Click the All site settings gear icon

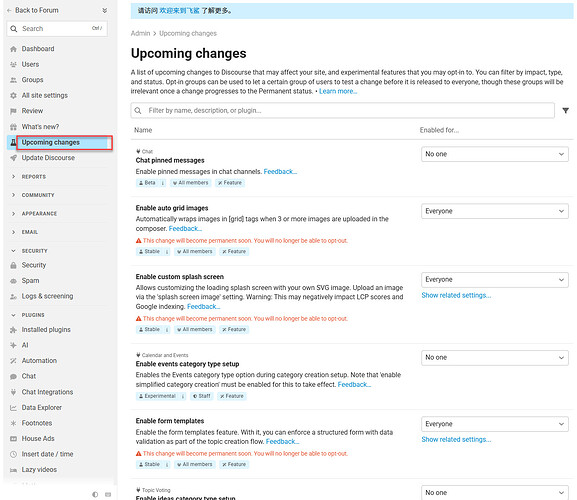pos(14,95)
